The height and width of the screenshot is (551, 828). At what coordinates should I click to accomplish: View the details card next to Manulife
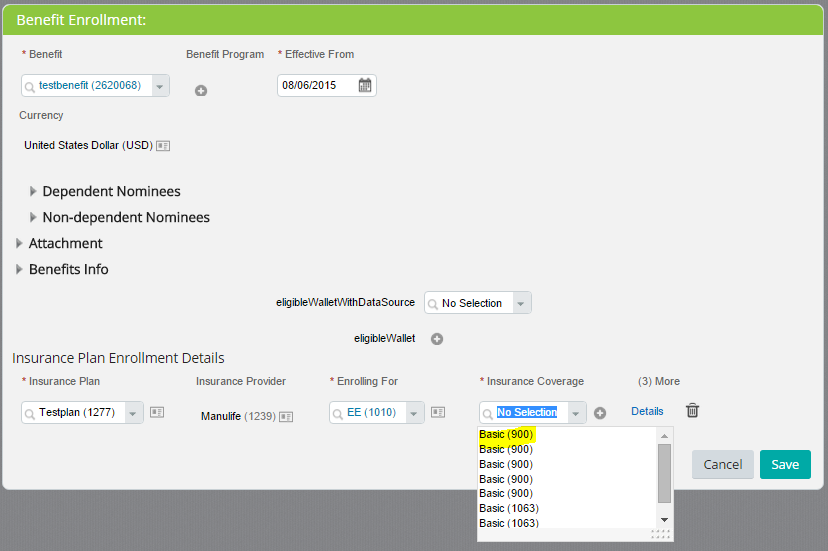(x=286, y=417)
